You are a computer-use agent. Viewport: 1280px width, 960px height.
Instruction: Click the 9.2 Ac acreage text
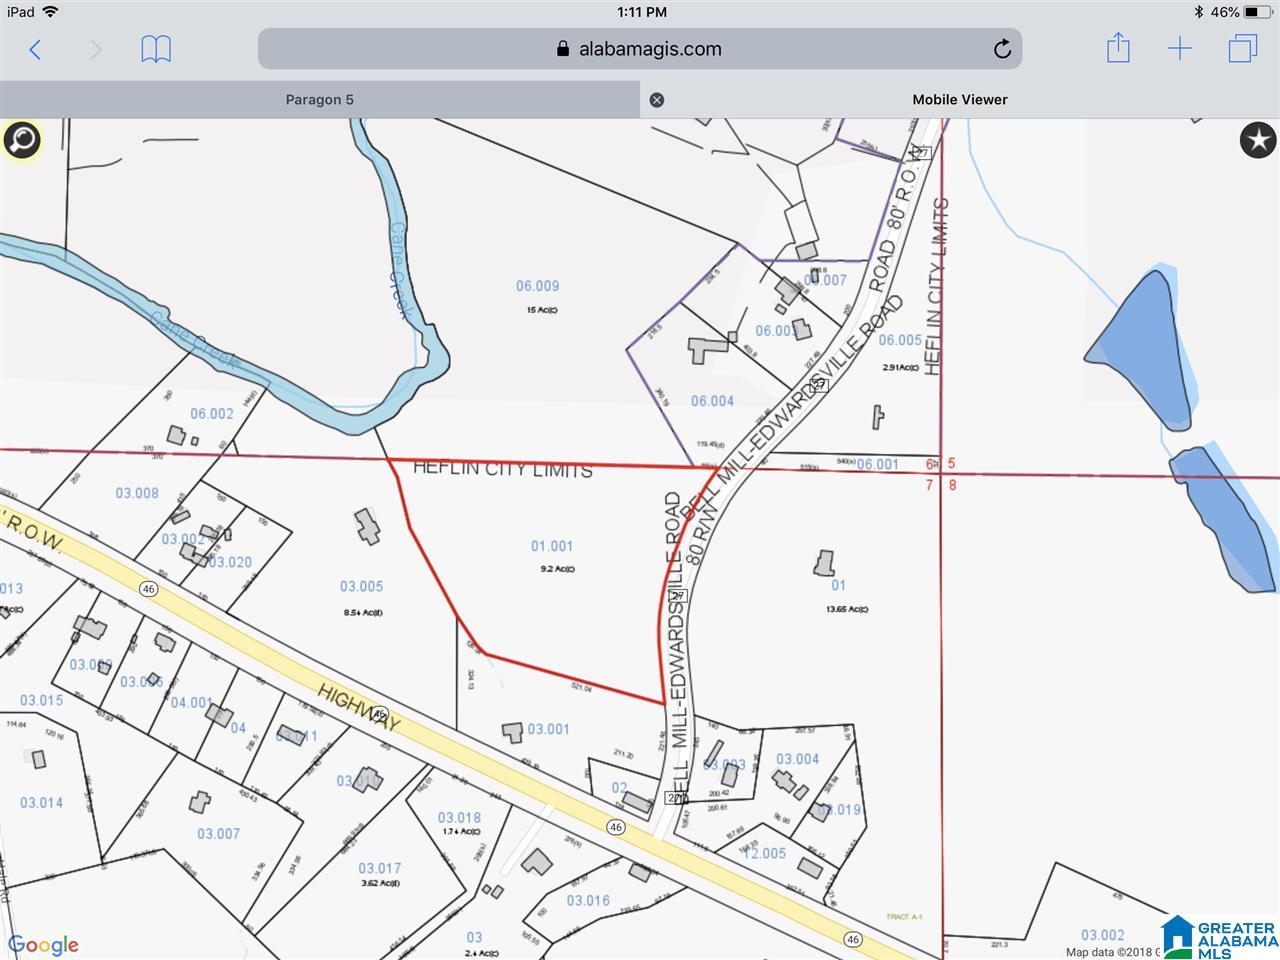[x=557, y=569]
